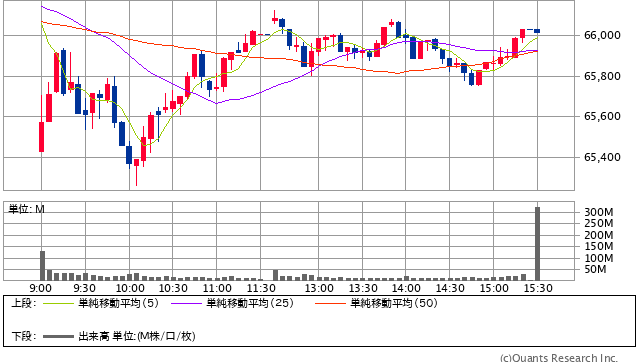Click the 15:30 time axis label
This screenshot has width=638, height=362.
pyautogui.click(x=538, y=288)
